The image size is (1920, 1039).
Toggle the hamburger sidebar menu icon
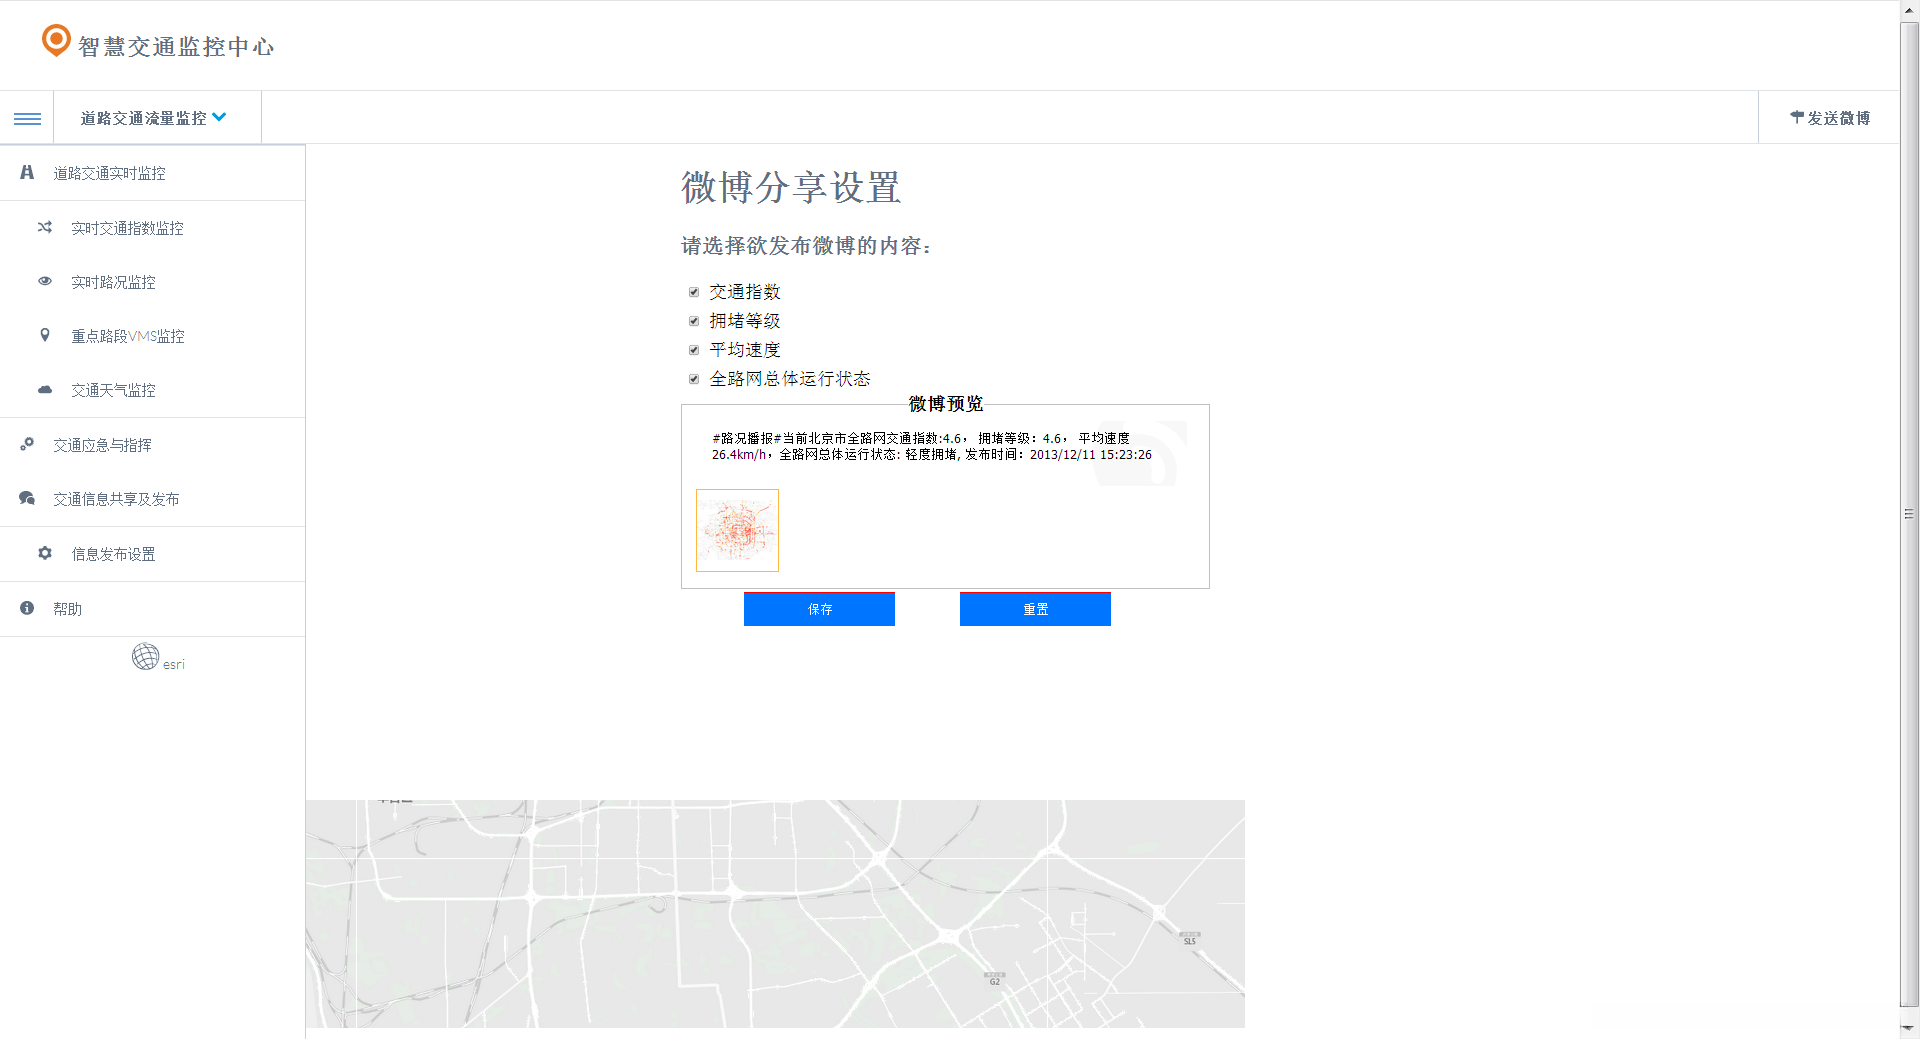pos(27,118)
